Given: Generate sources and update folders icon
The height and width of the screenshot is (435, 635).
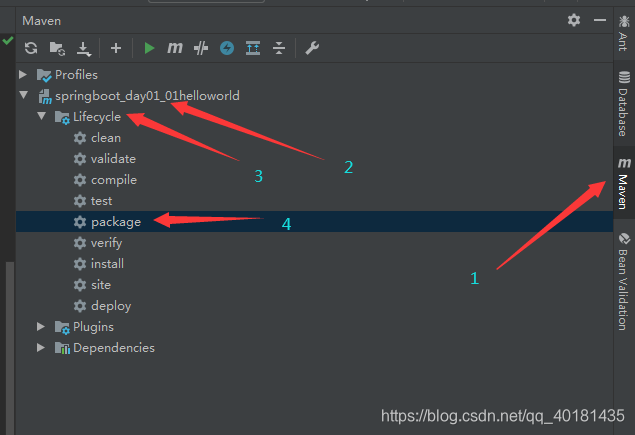Looking at the screenshot, I should [x=58, y=48].
